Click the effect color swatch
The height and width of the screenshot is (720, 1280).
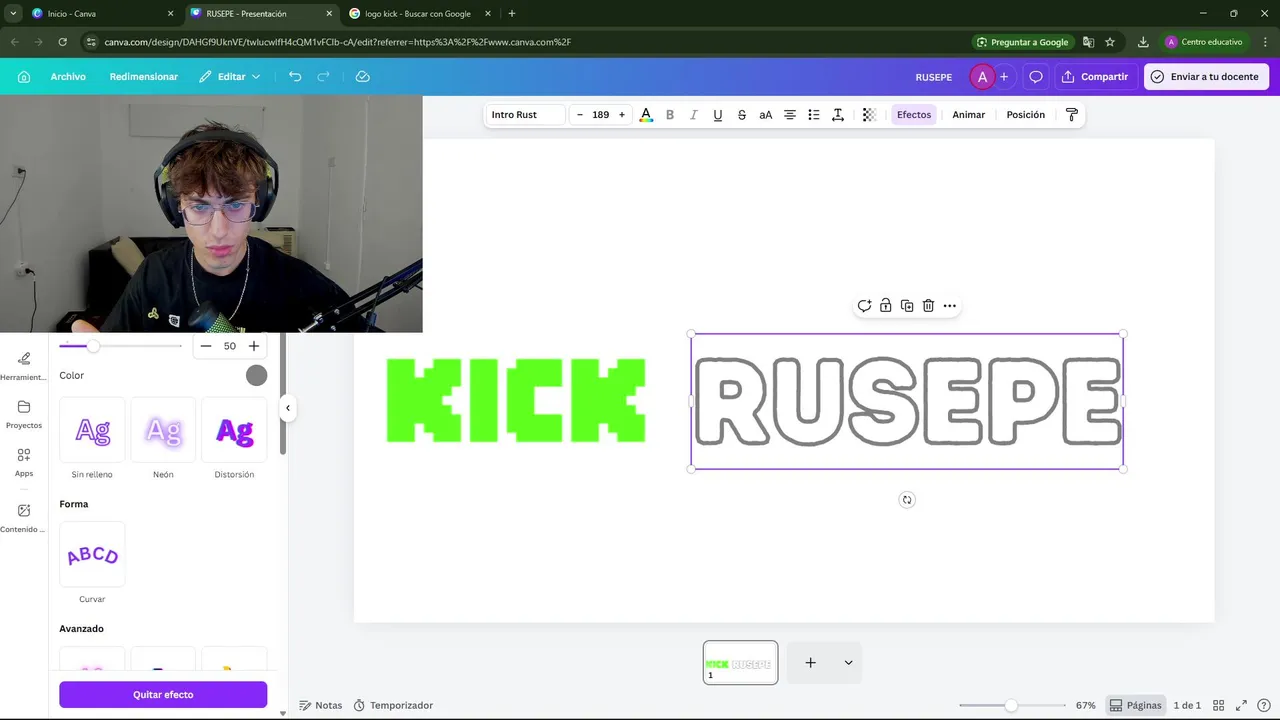(257, 376)
